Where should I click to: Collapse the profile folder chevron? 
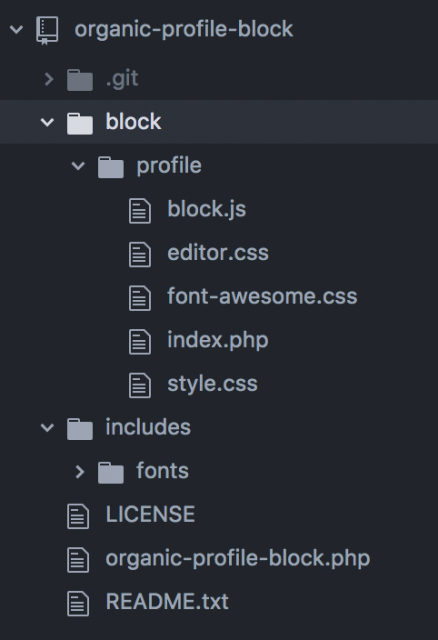pos(78,166)
